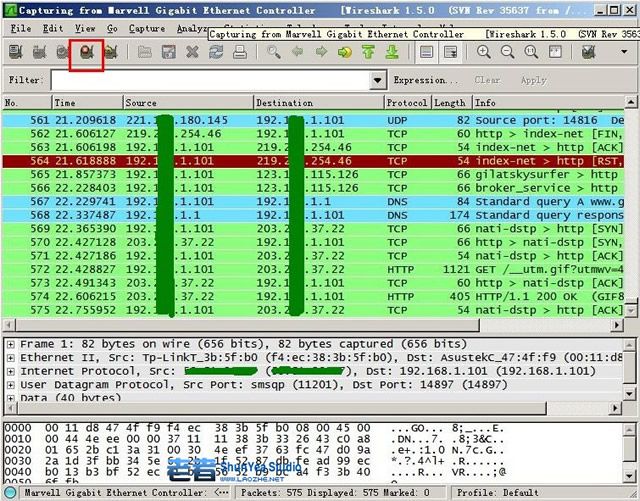Click the Zoom in toolbar icon
The width and height of the screenshot is (640, 501).
click(x=484, y=52)
